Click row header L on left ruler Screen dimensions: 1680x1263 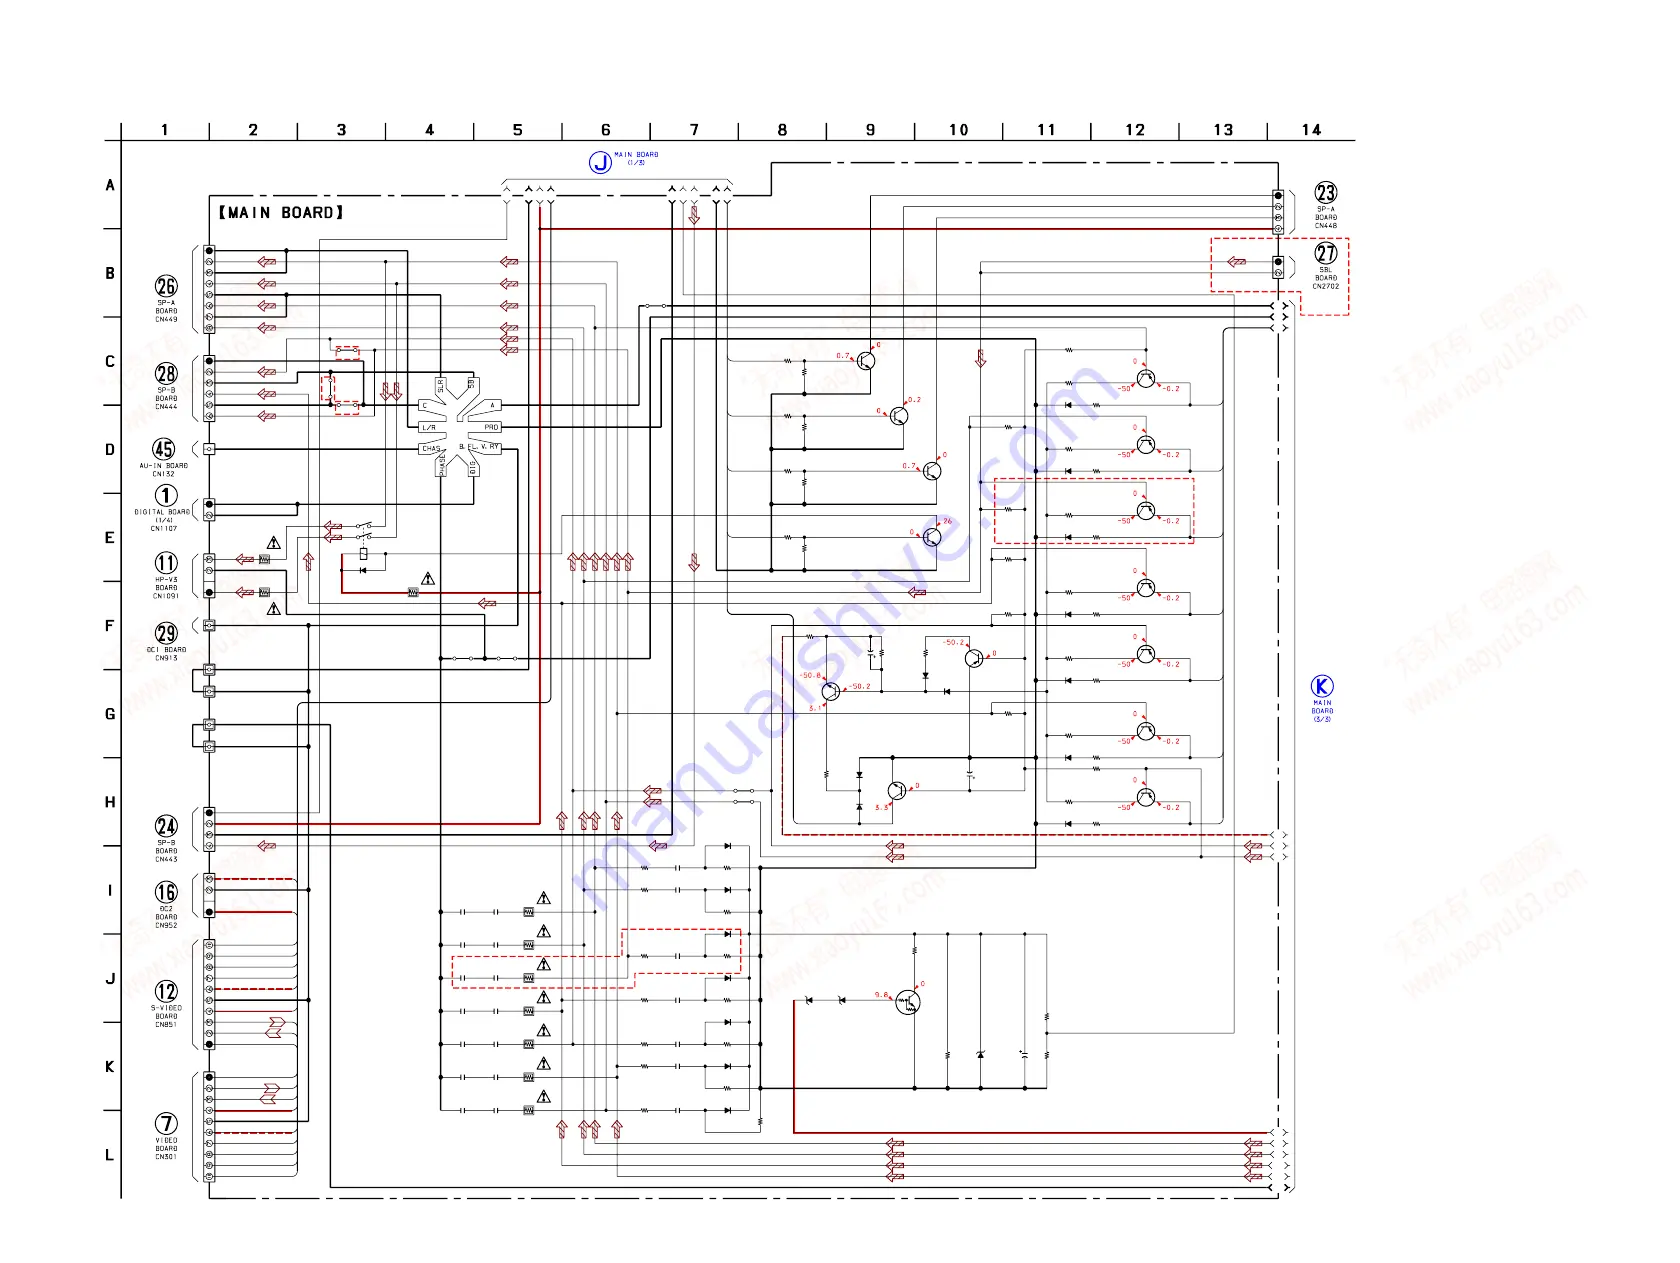(x=110, y=1155)
